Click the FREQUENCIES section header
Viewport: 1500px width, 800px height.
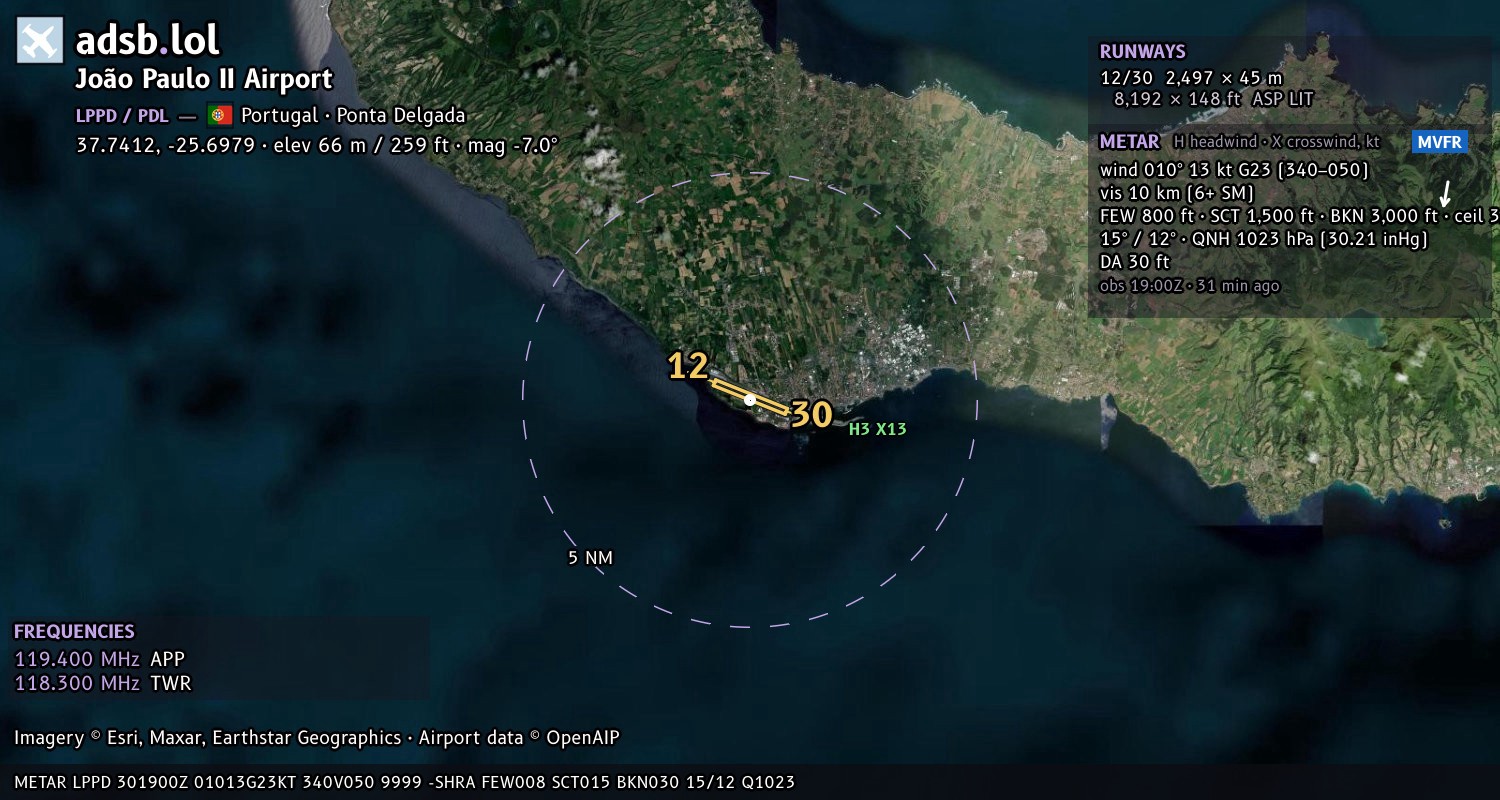pos(74,632)
